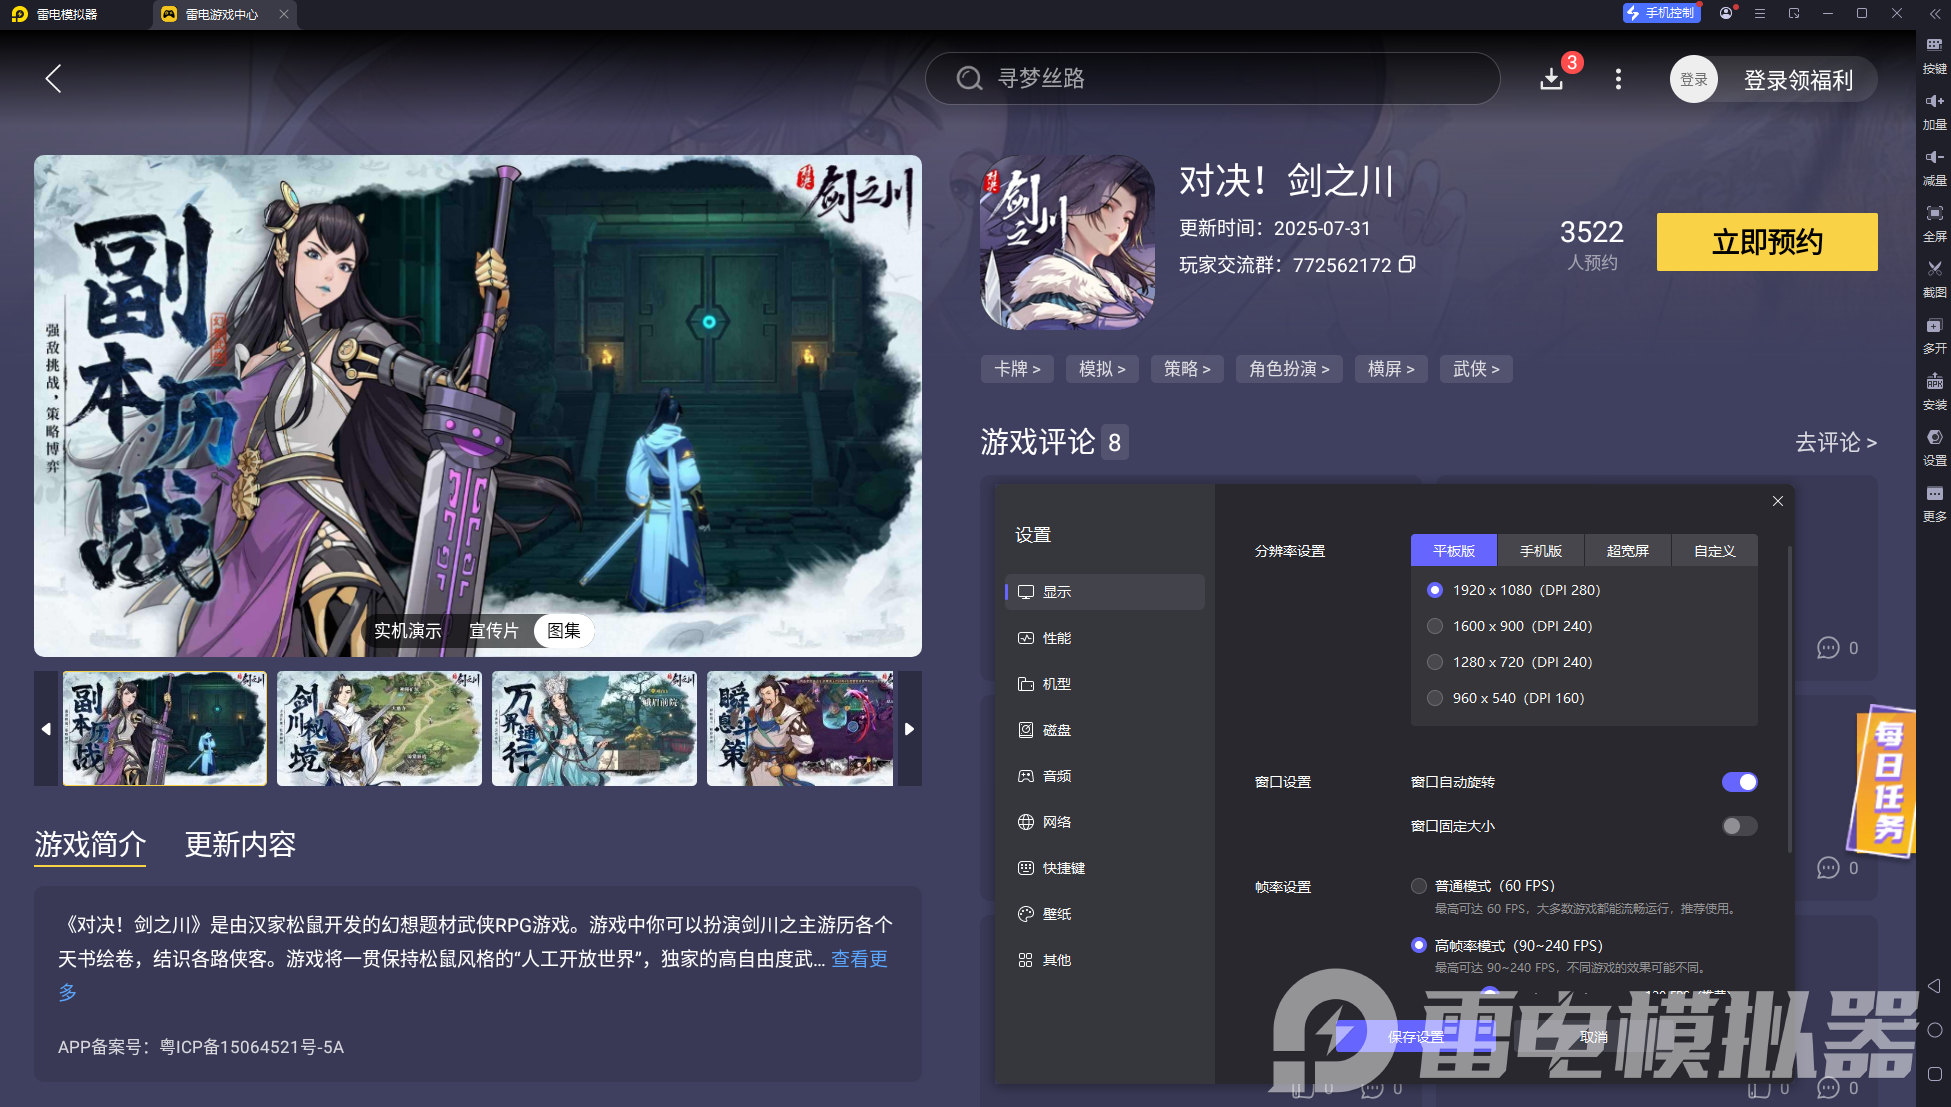Enable the 窗口固定大小 switch
The image size is (1951, 1107).
click(x=1739, y=826)
